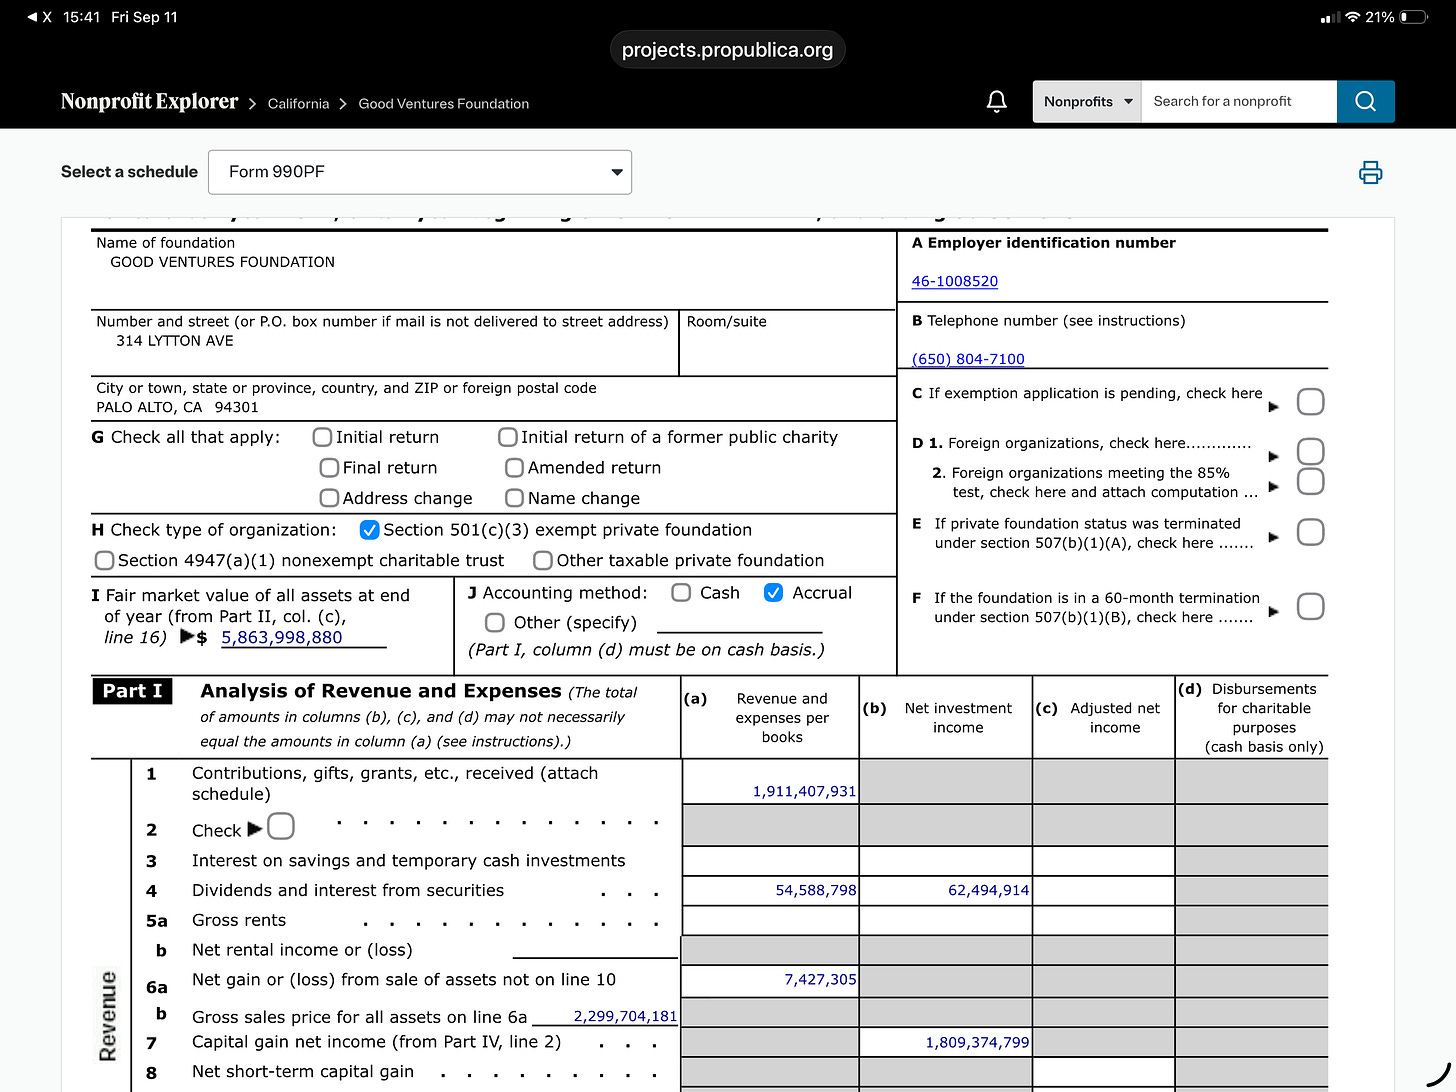Tap the projects.propublica.org address bar

[x=727, y=50]
